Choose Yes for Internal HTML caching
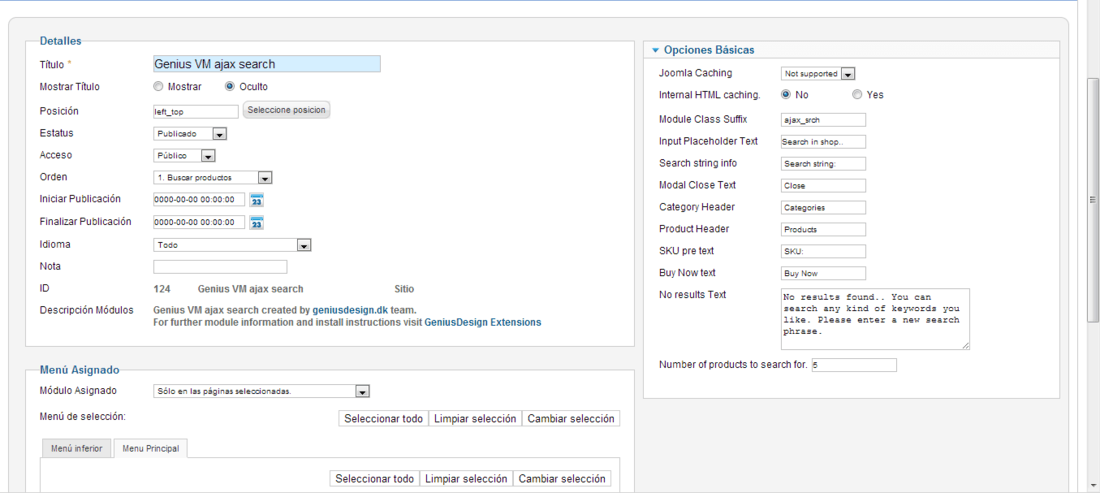Image resolution: width=1100 pixels, height=493 pixels. click(857, 94)
